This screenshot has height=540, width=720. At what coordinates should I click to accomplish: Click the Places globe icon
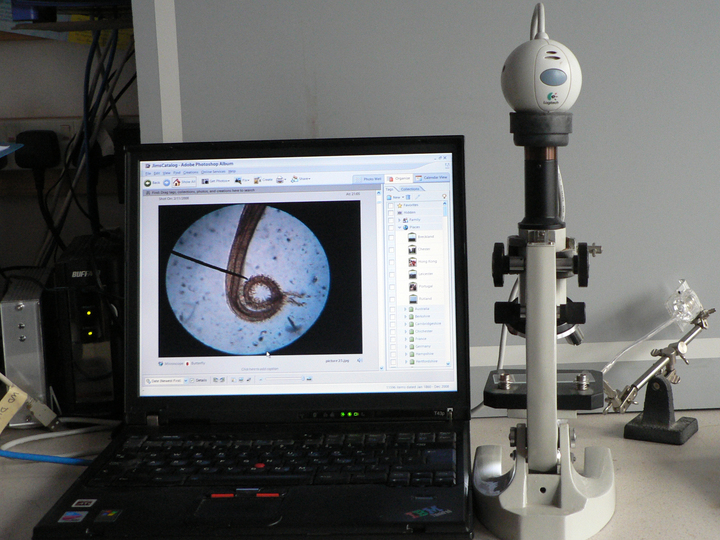(405, 227)
